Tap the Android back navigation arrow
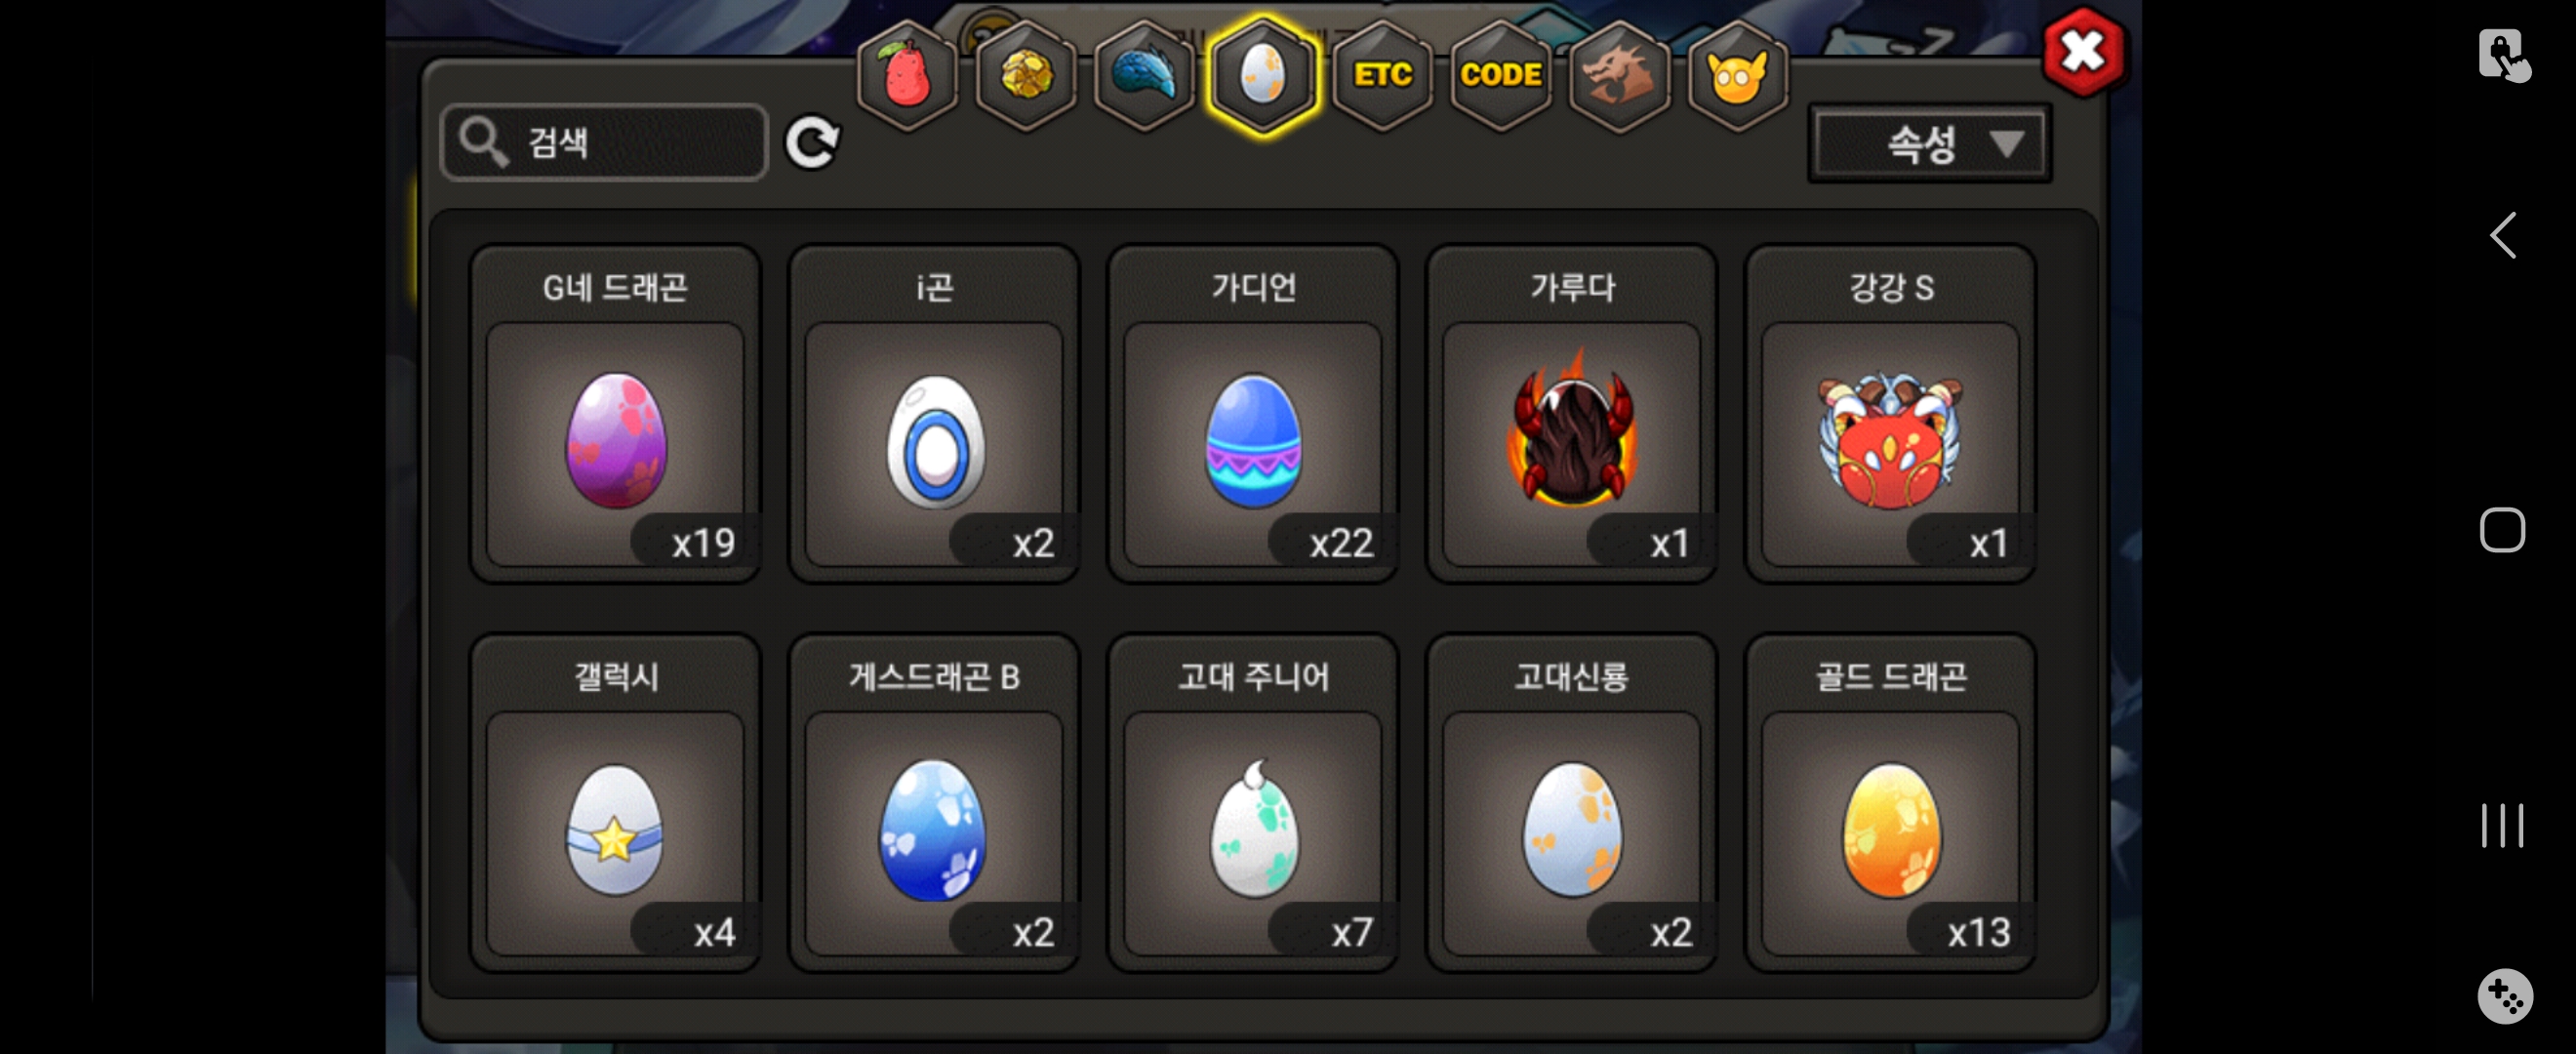2576x1054 pixels. click(x=2502, y=236)
